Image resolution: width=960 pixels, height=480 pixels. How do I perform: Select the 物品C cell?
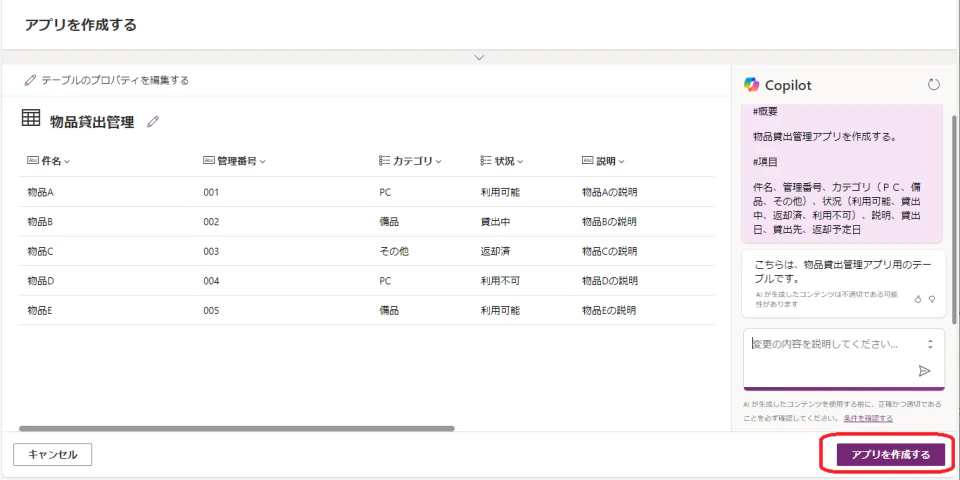(40, 251)
